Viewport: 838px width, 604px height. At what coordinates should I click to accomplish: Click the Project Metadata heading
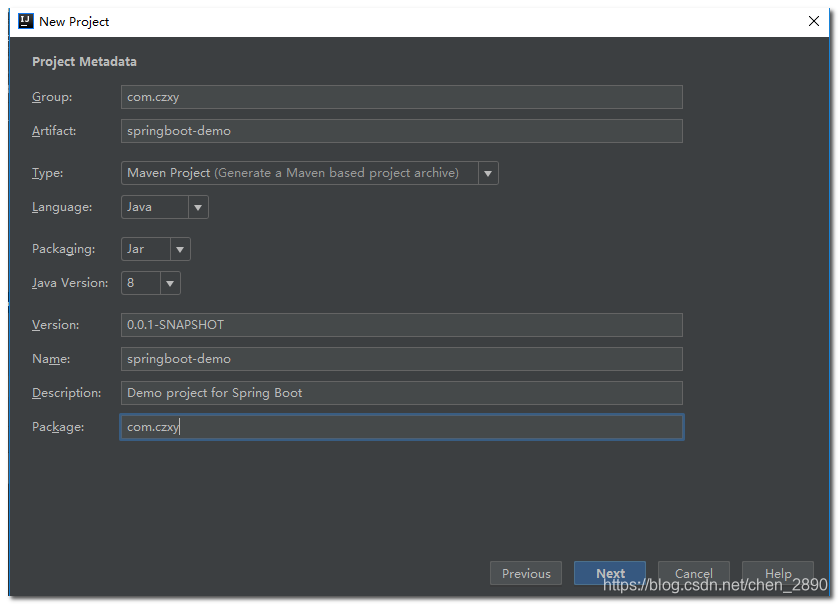(x=84, y=62)
